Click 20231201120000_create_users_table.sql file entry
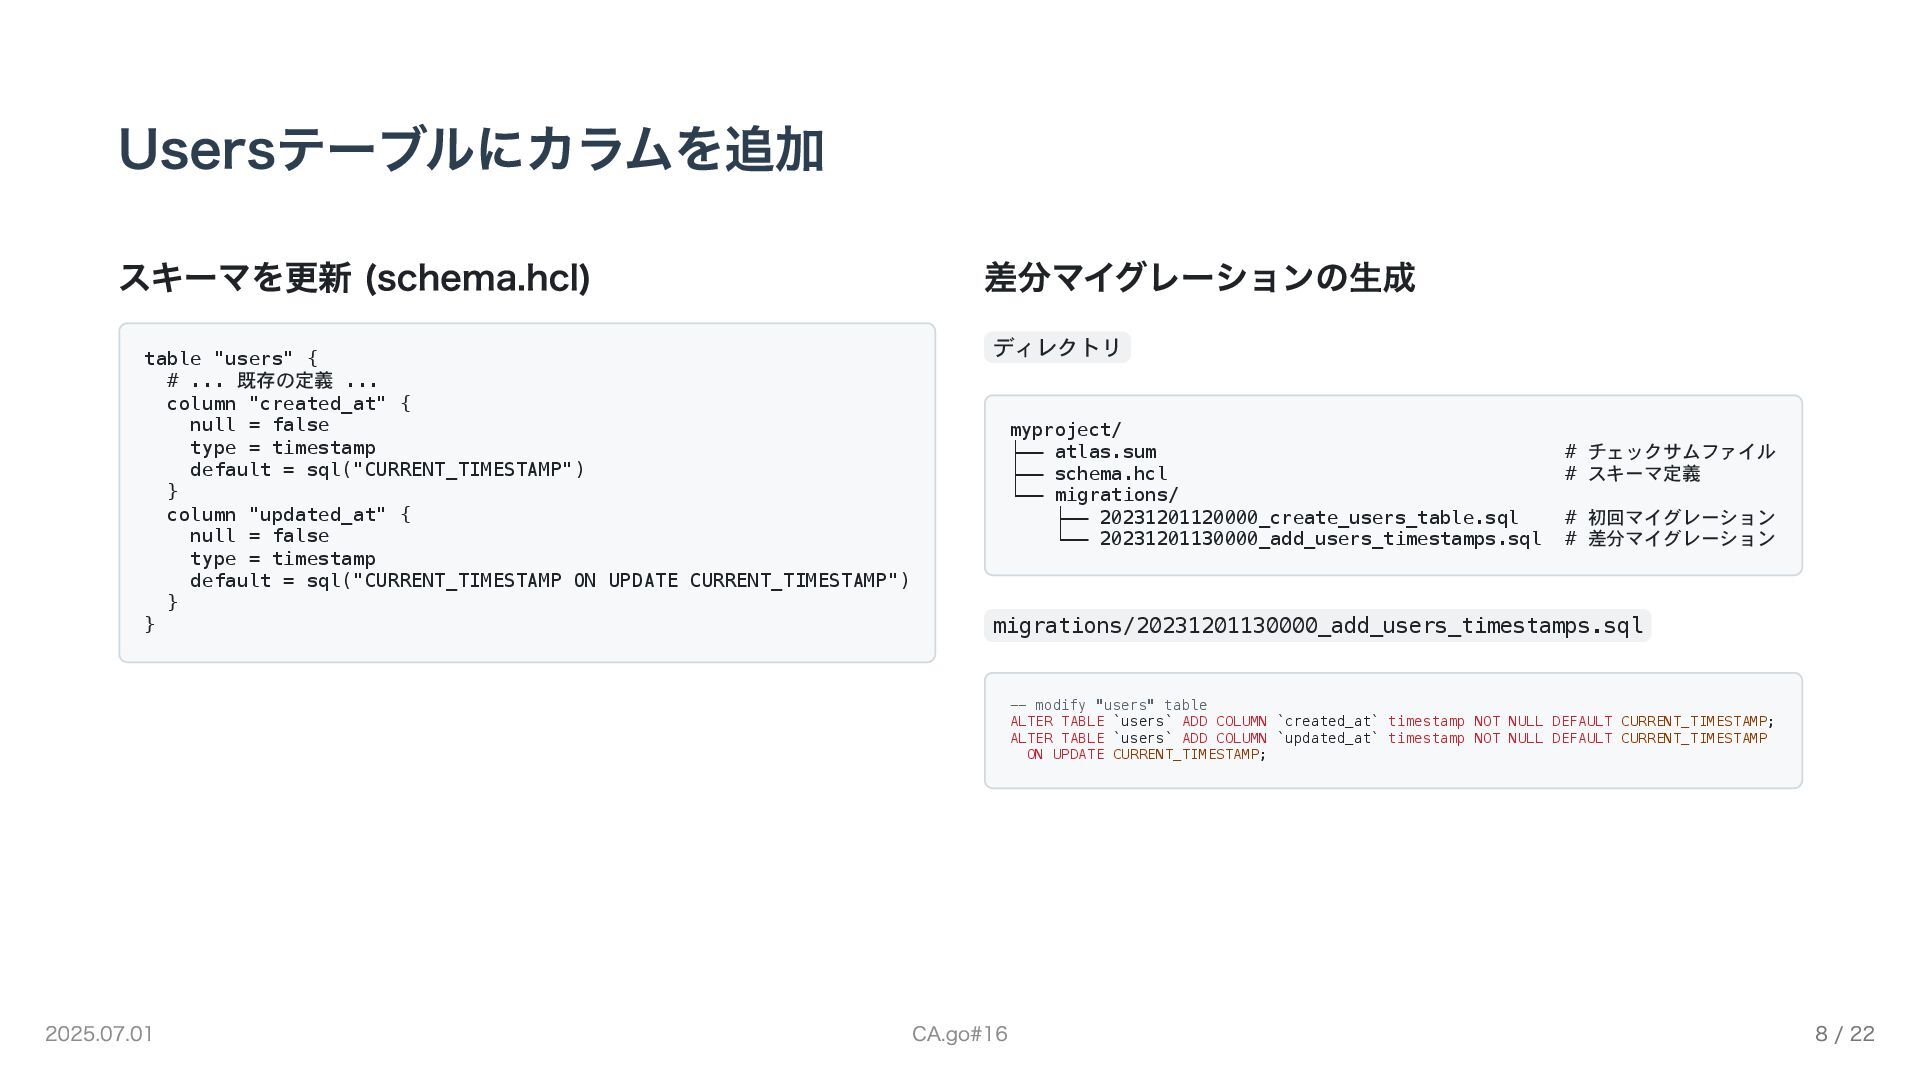 click(1308, 518)
